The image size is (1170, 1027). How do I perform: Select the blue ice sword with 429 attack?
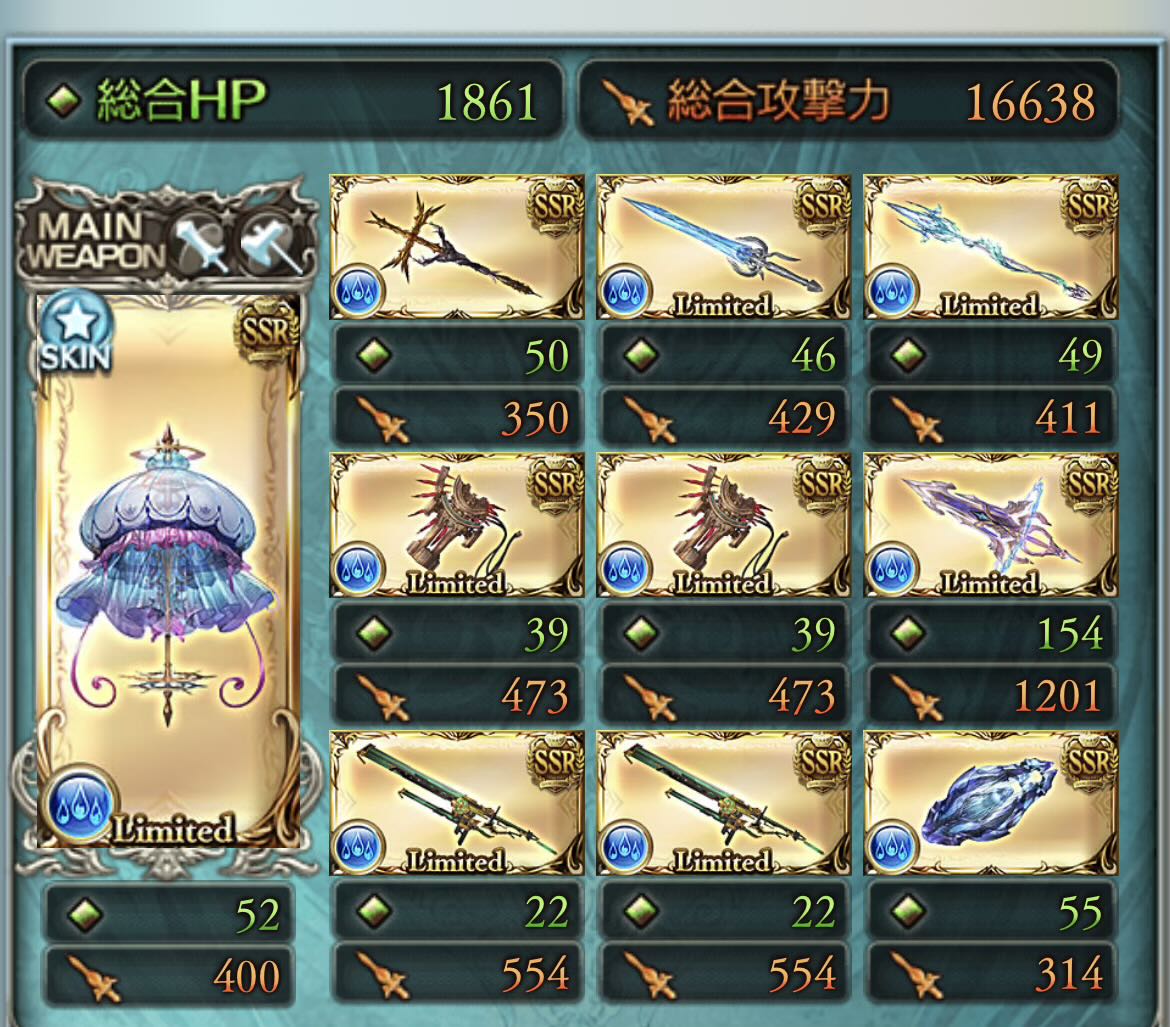[x=724, y=248]
